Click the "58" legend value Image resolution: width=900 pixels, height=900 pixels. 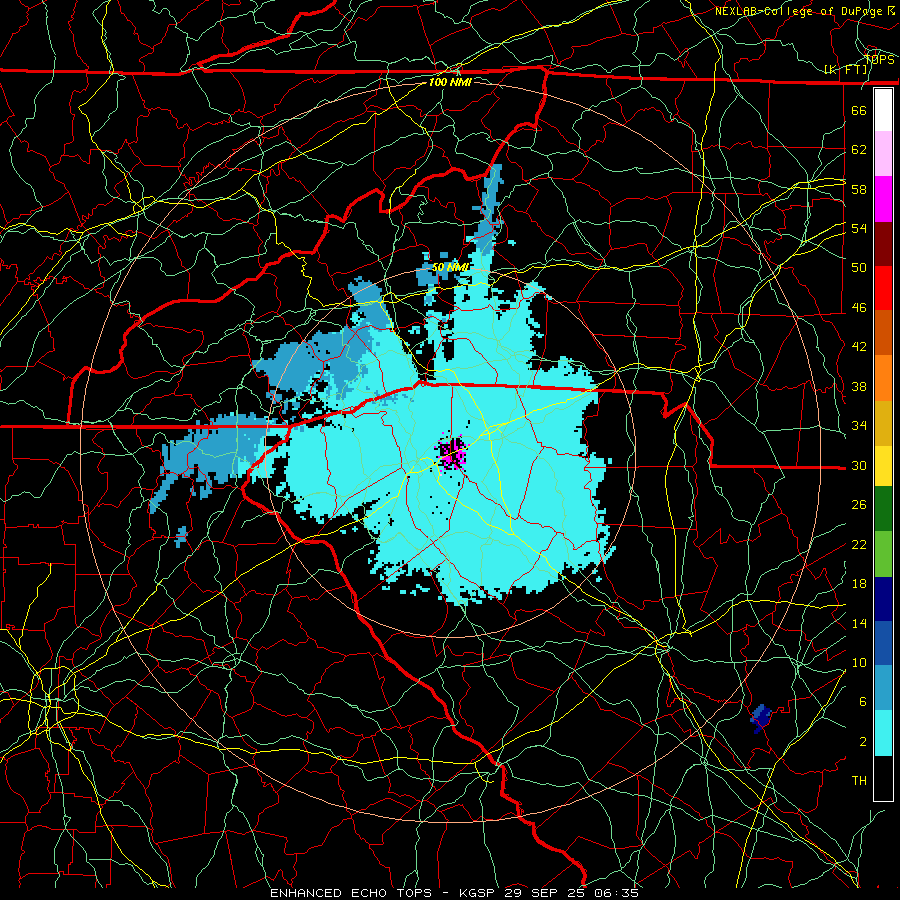point(859,189)
